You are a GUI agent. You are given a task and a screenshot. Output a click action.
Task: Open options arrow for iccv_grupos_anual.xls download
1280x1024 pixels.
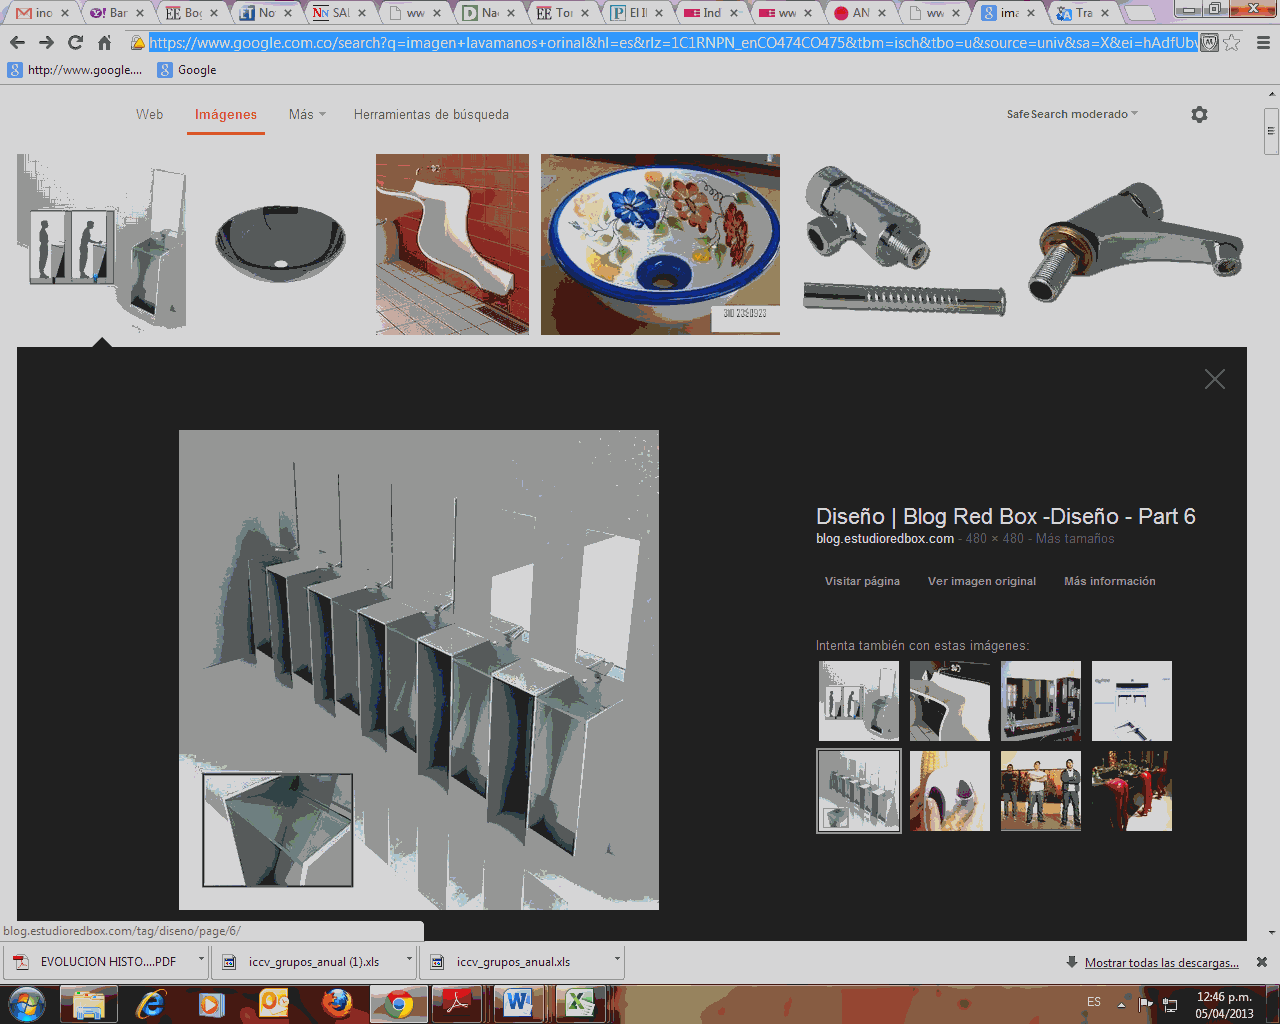click(617, 960)
